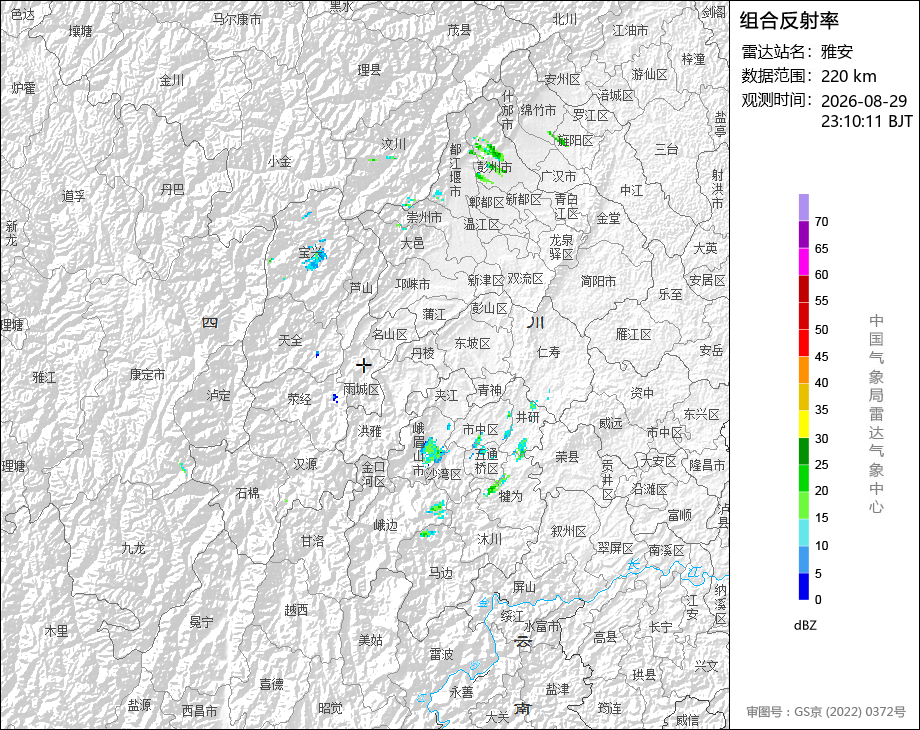
Task: Click the green echo next to 犍为
Action: [x=496, y=485]
